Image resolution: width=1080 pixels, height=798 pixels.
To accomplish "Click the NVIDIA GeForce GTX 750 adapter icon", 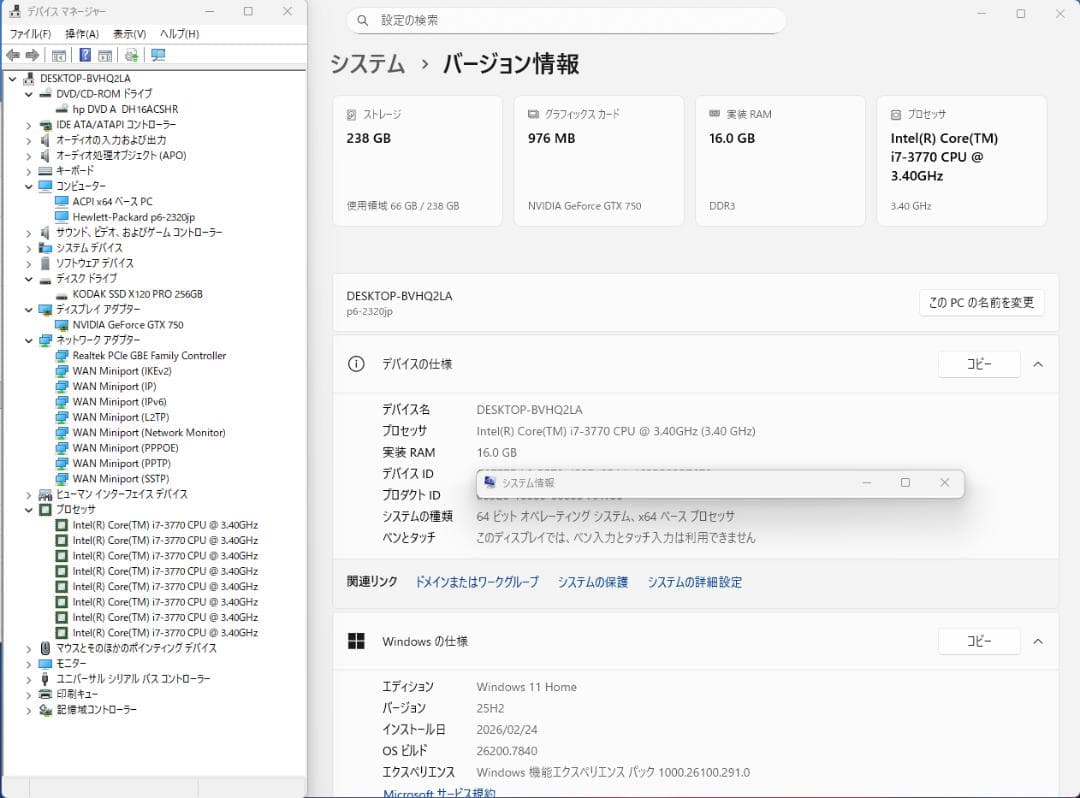I will point(61,325).
